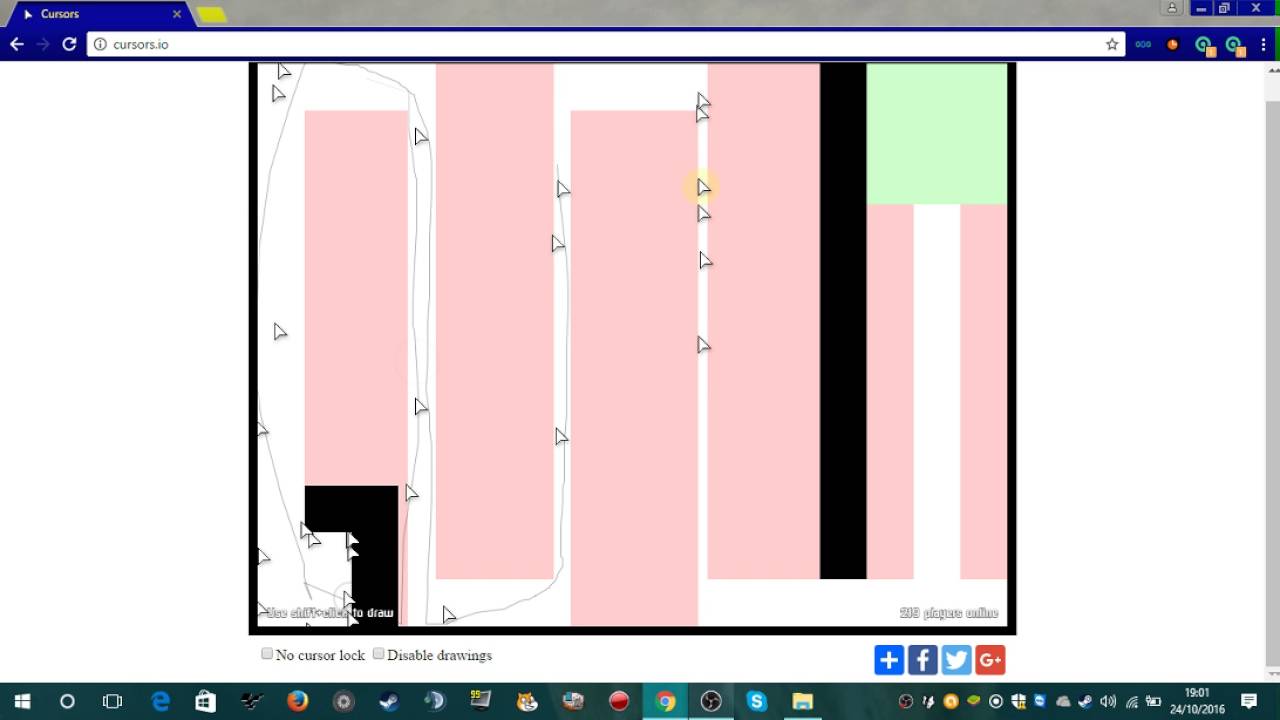
Task: Launch Microsoft Edge from taskbar
Action: coord(160,701)
